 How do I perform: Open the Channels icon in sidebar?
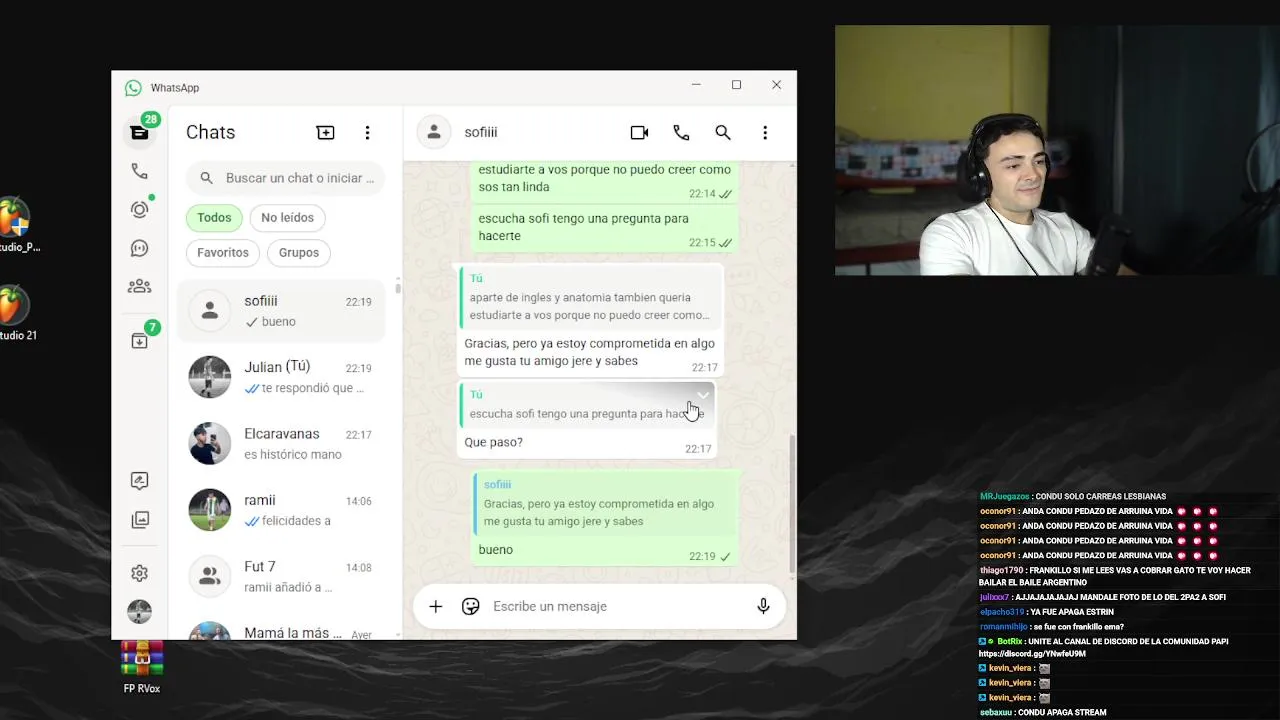tap(139, 248)
